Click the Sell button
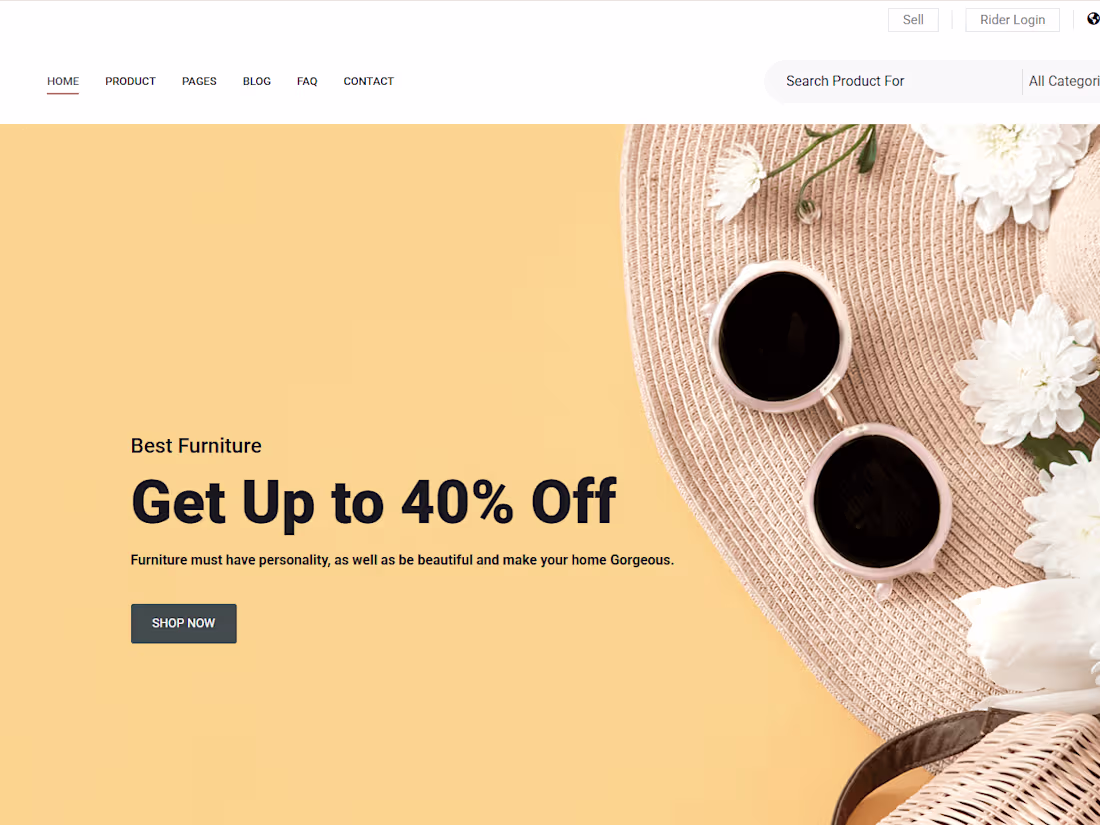The image size is (1100, 825). pyautogui.click(x=913, y=20)
